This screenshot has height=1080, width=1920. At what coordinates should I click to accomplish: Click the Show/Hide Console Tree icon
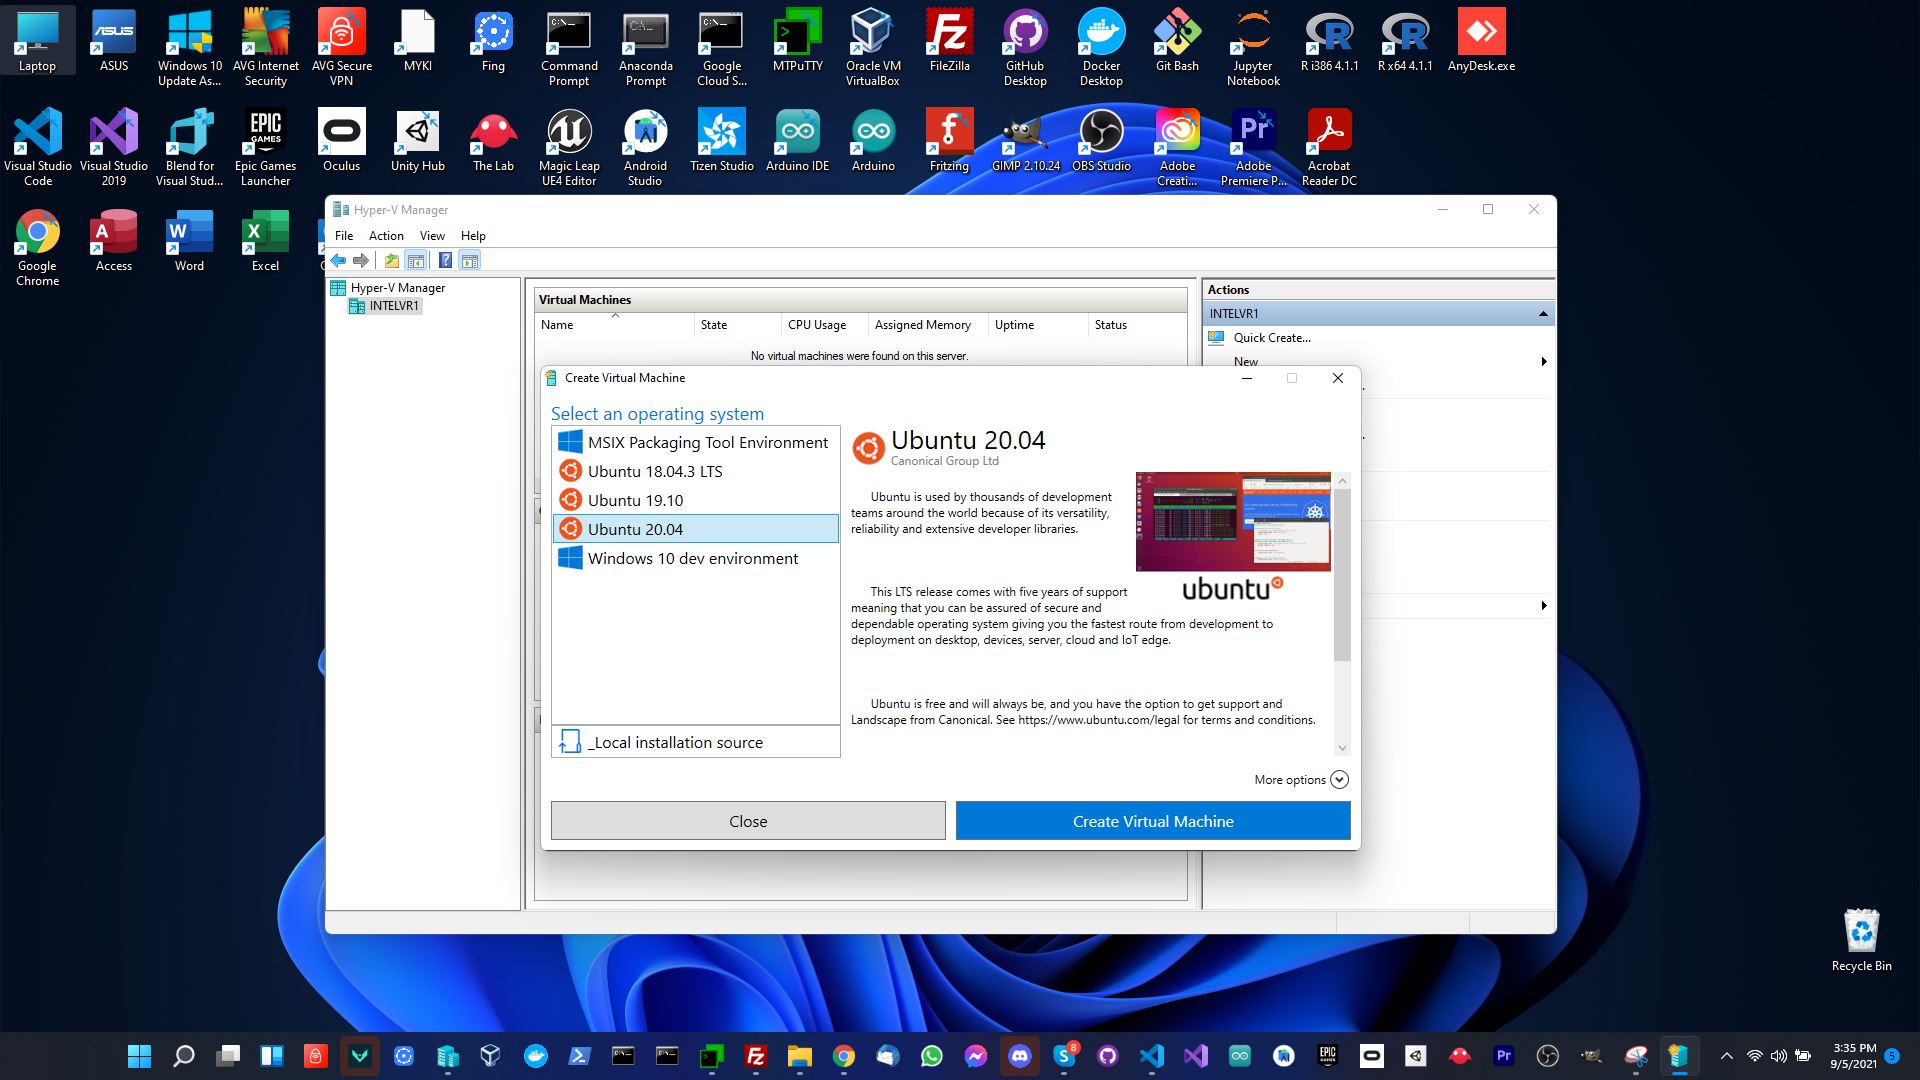(416, 261)
